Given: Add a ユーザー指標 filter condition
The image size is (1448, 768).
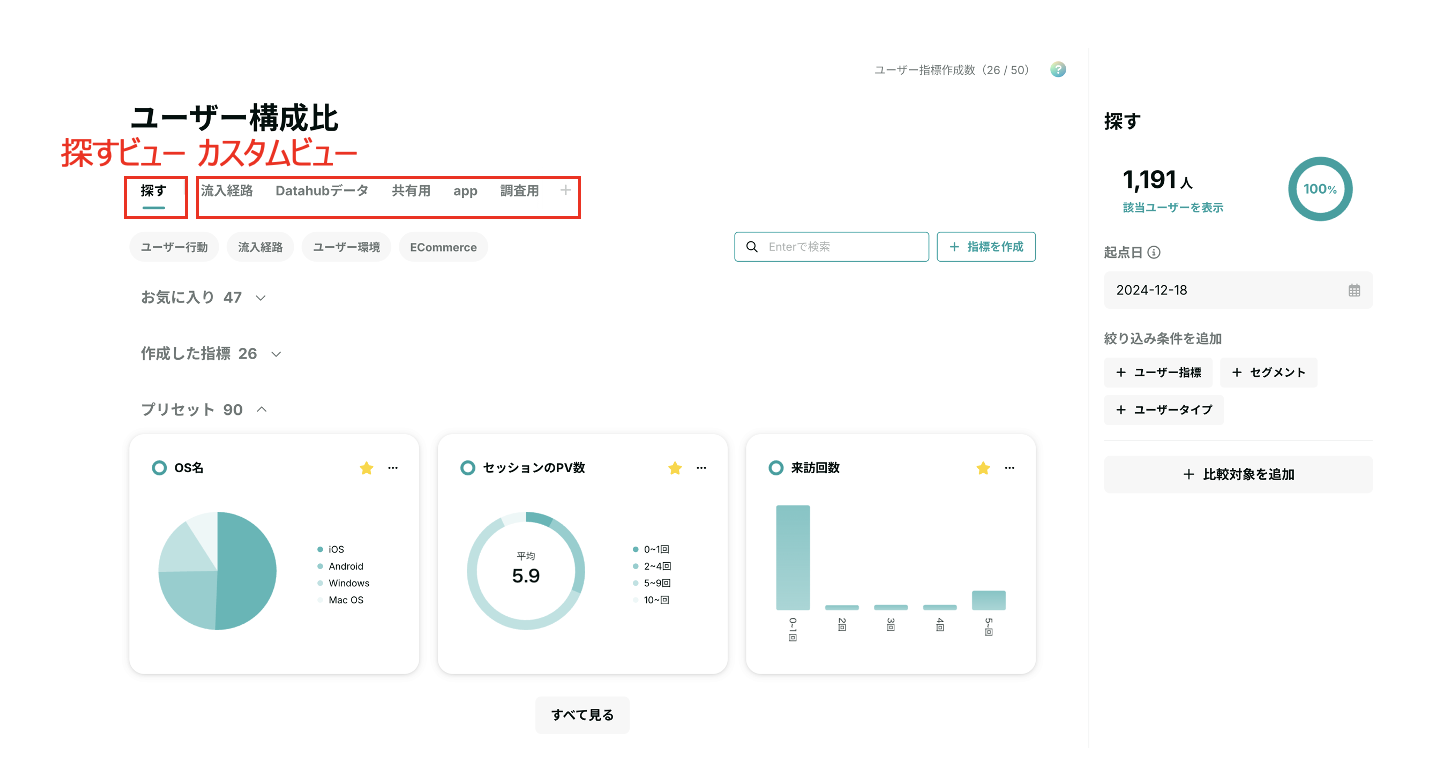Looking at the screenshot, I should pyautogui.click(x=1158, y=373).
